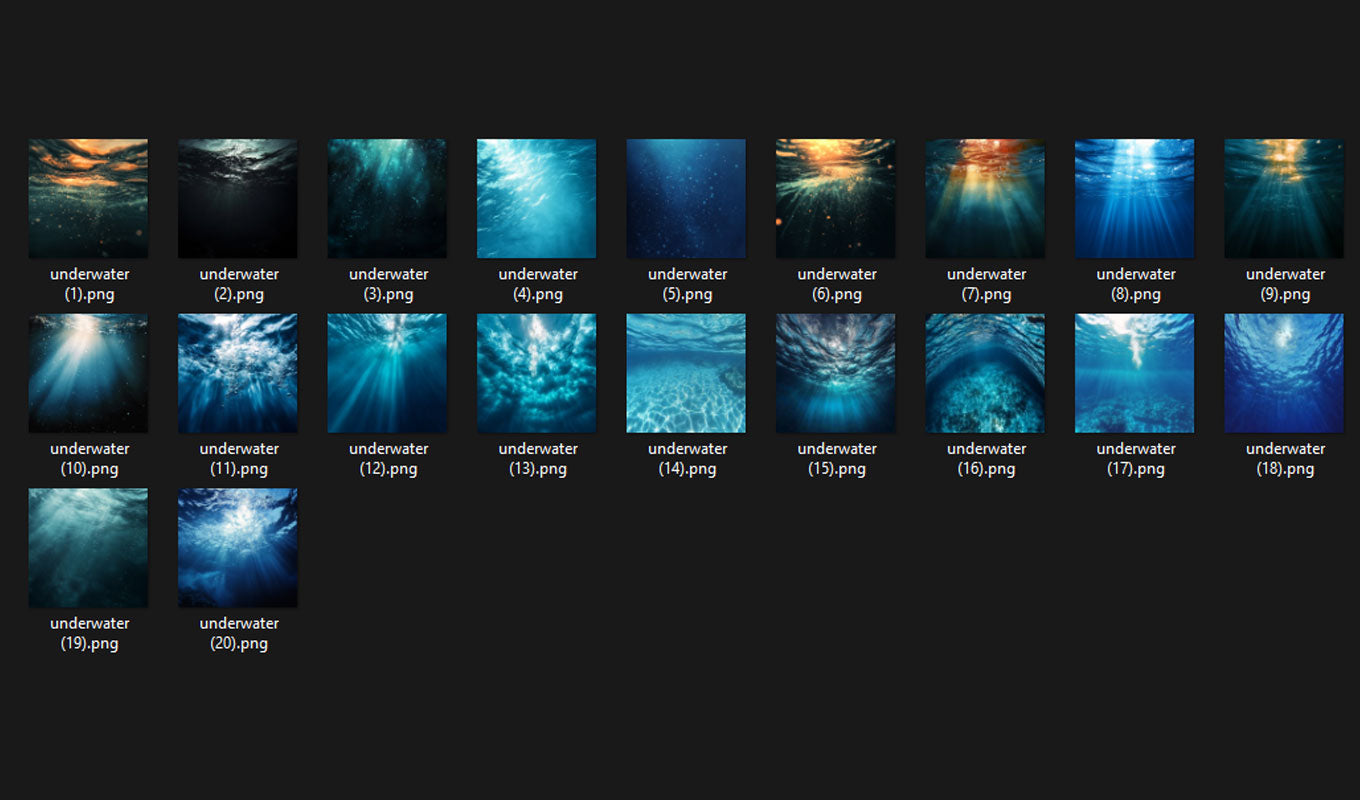Click underwater (6).png orange glow thumbnail

pyautogui.click(x=836, y=198)
